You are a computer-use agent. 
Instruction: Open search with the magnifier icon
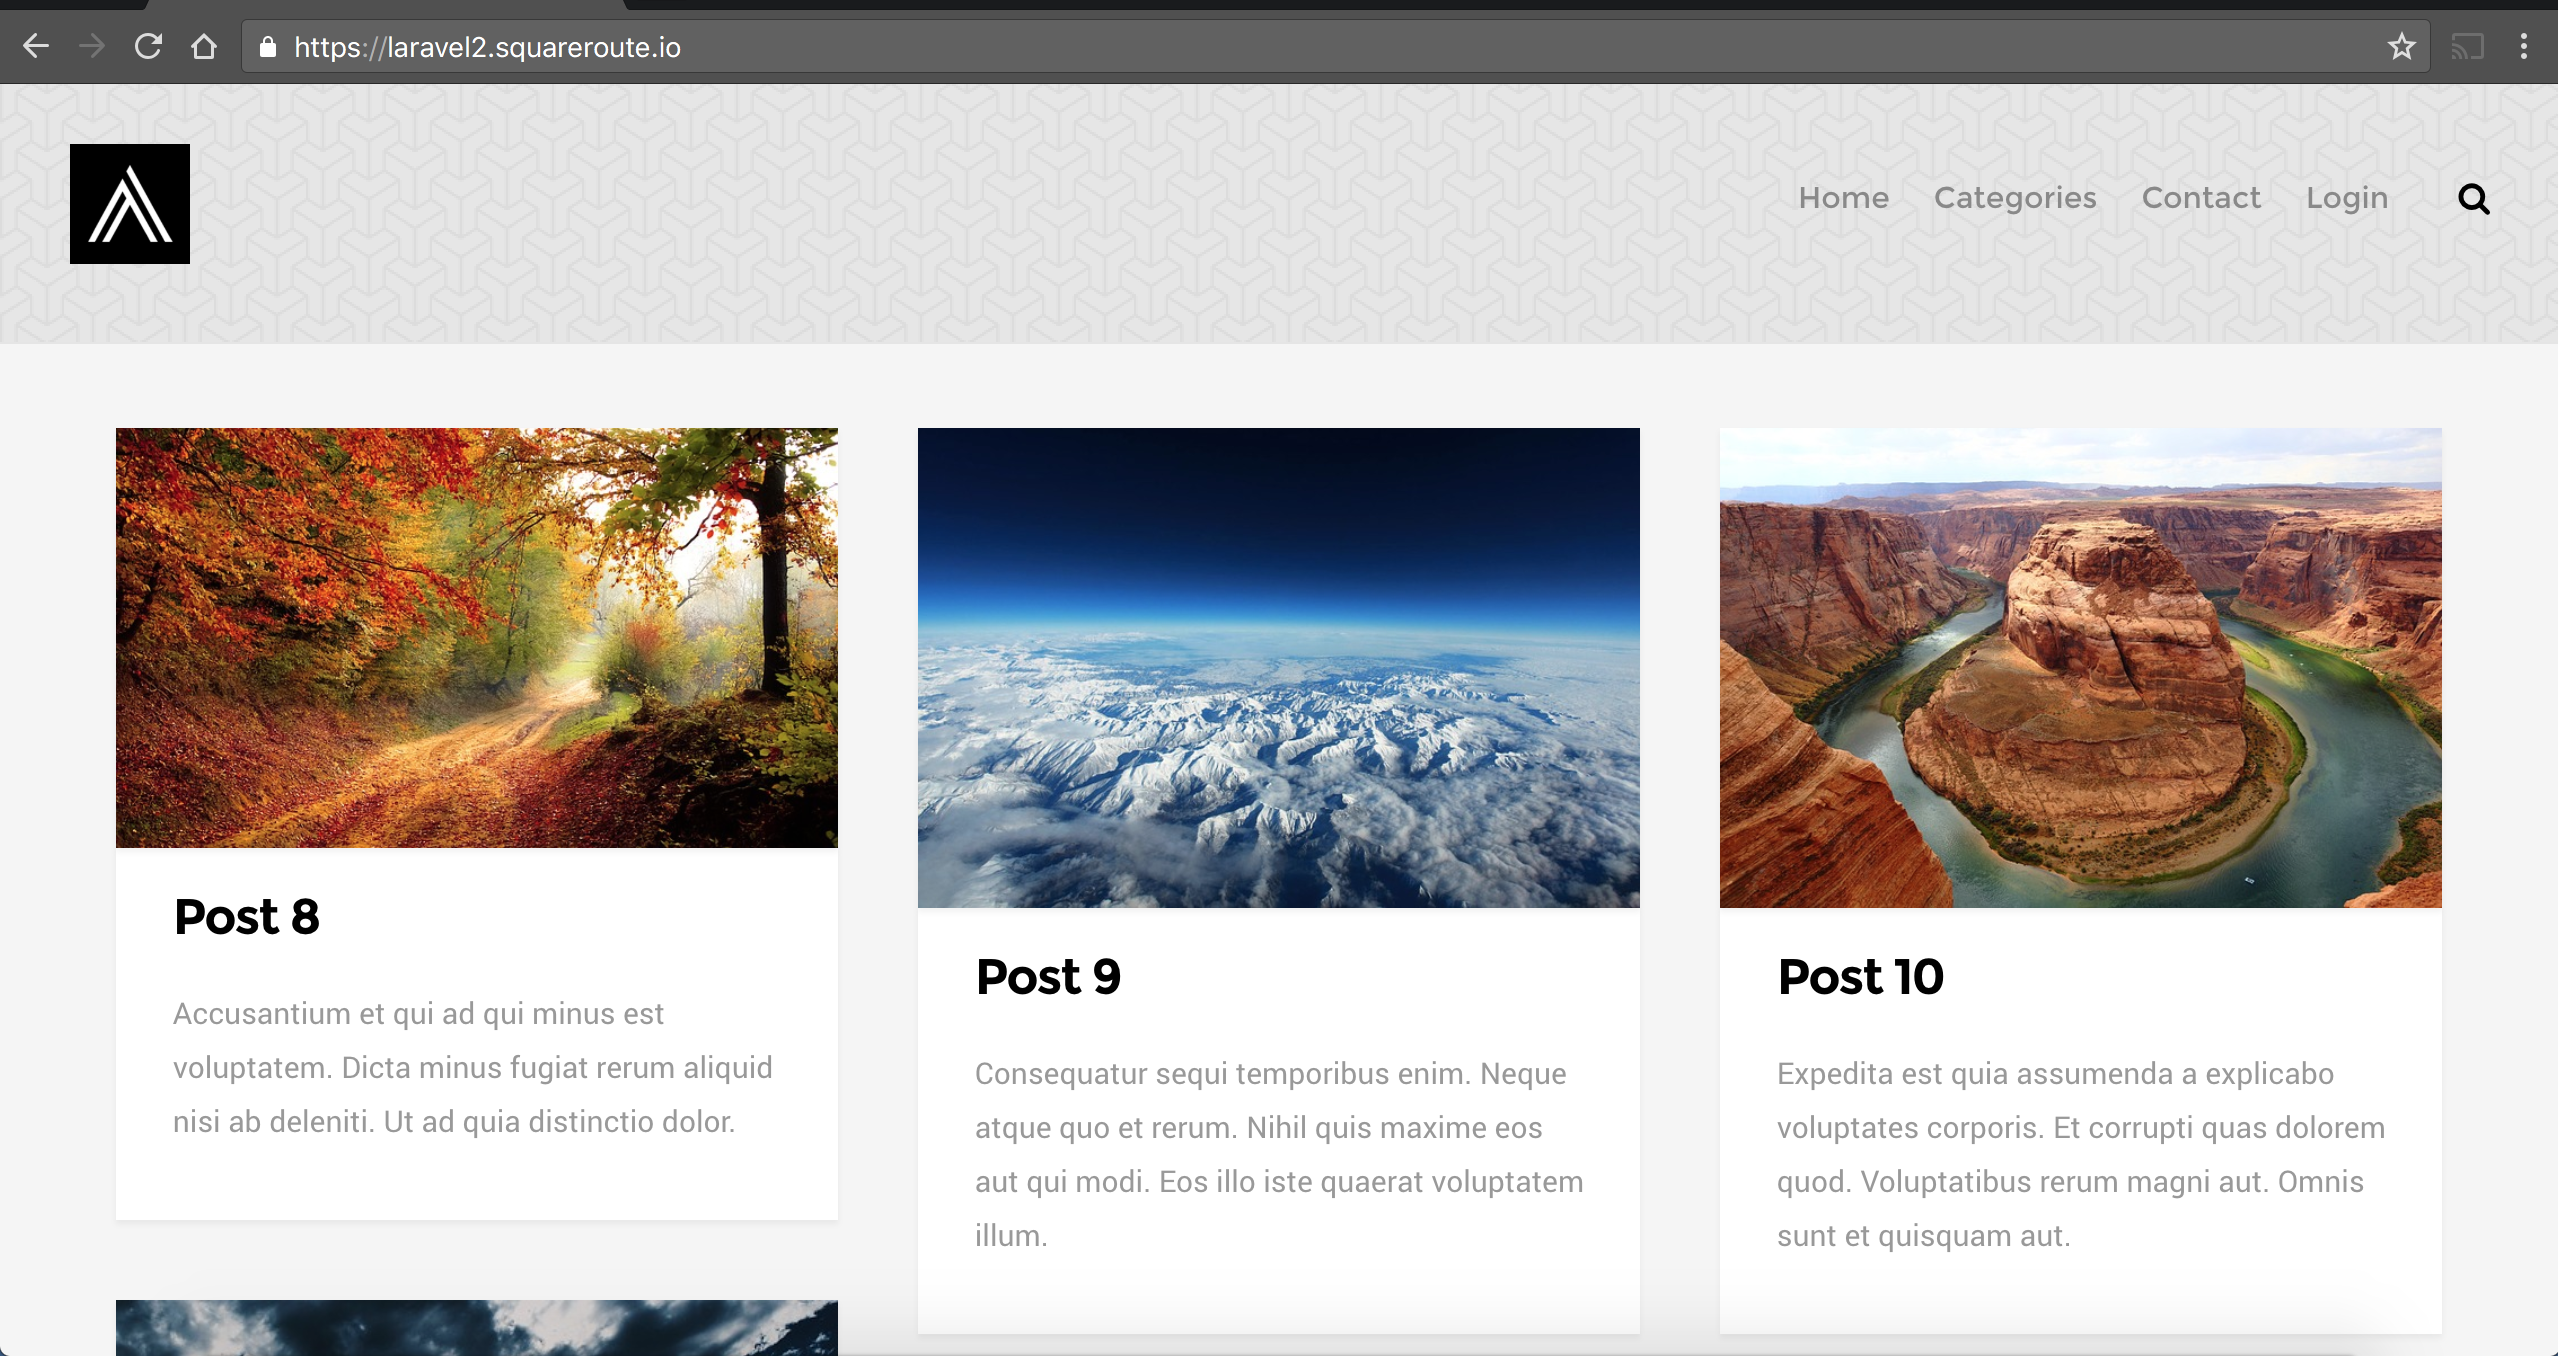[x=2473, y=199]
